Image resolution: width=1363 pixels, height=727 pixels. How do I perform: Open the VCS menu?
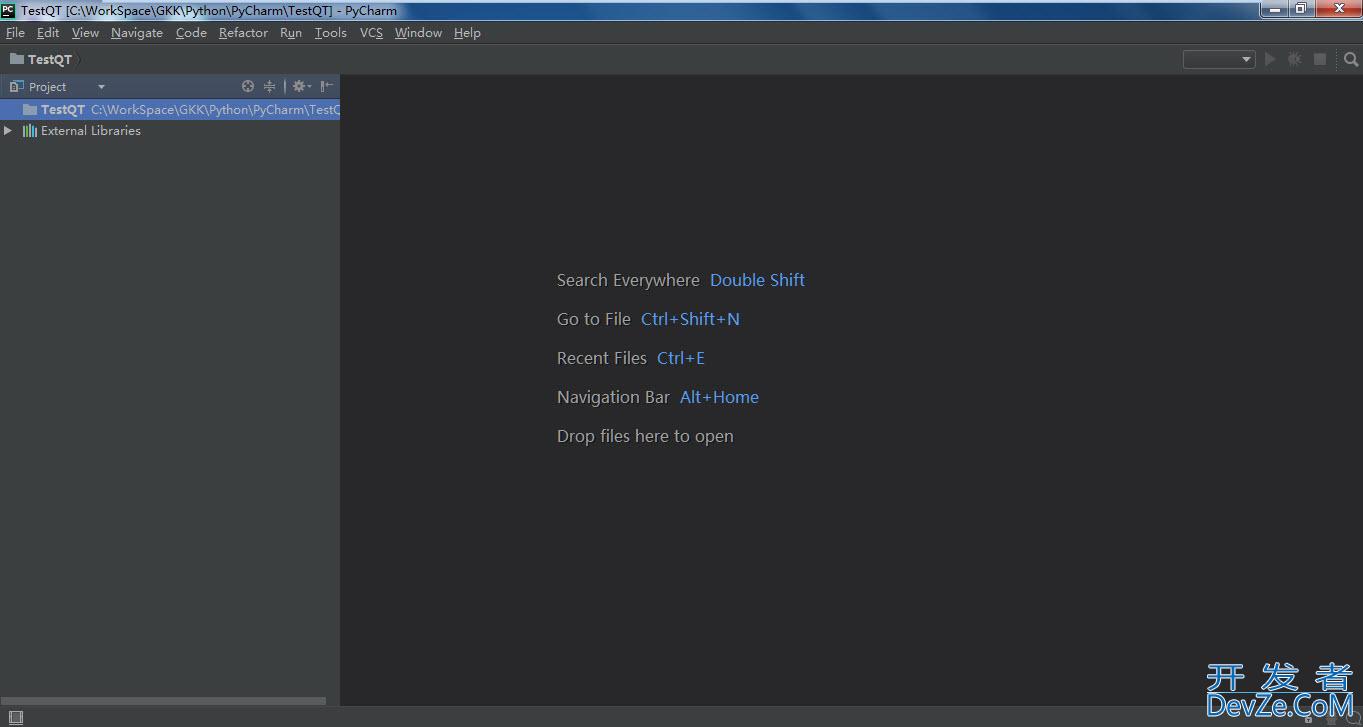[x=371, y=33]
